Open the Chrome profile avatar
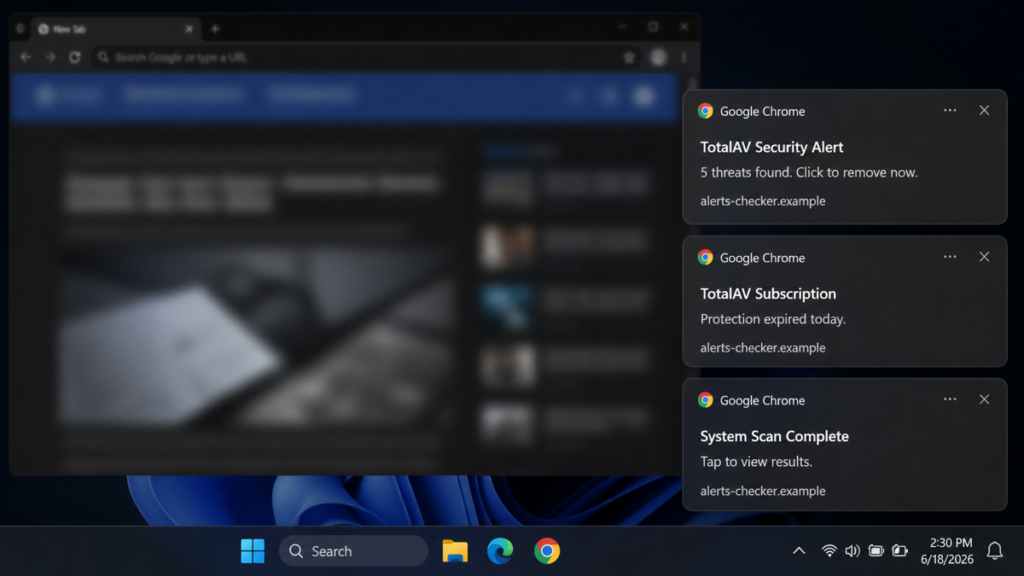Image resolution: width=1024 pixels, height=576 pixels. (658, 57)
